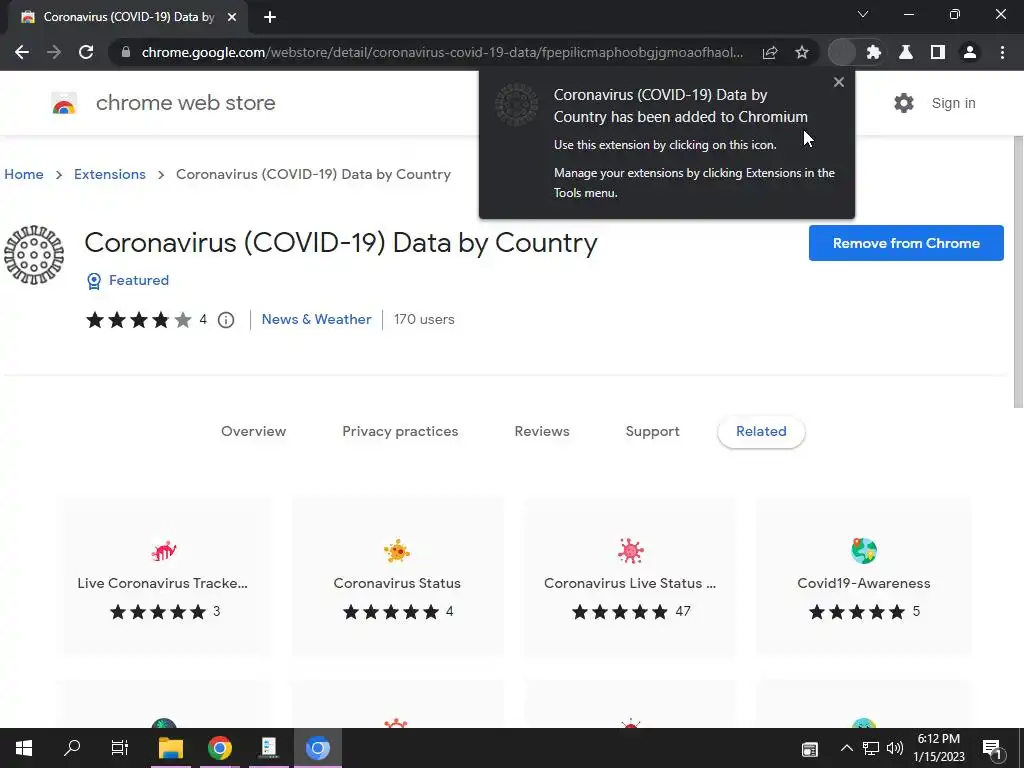Open Coronavirus Status extension card
1024x768 pixels.
pos(397,576)
